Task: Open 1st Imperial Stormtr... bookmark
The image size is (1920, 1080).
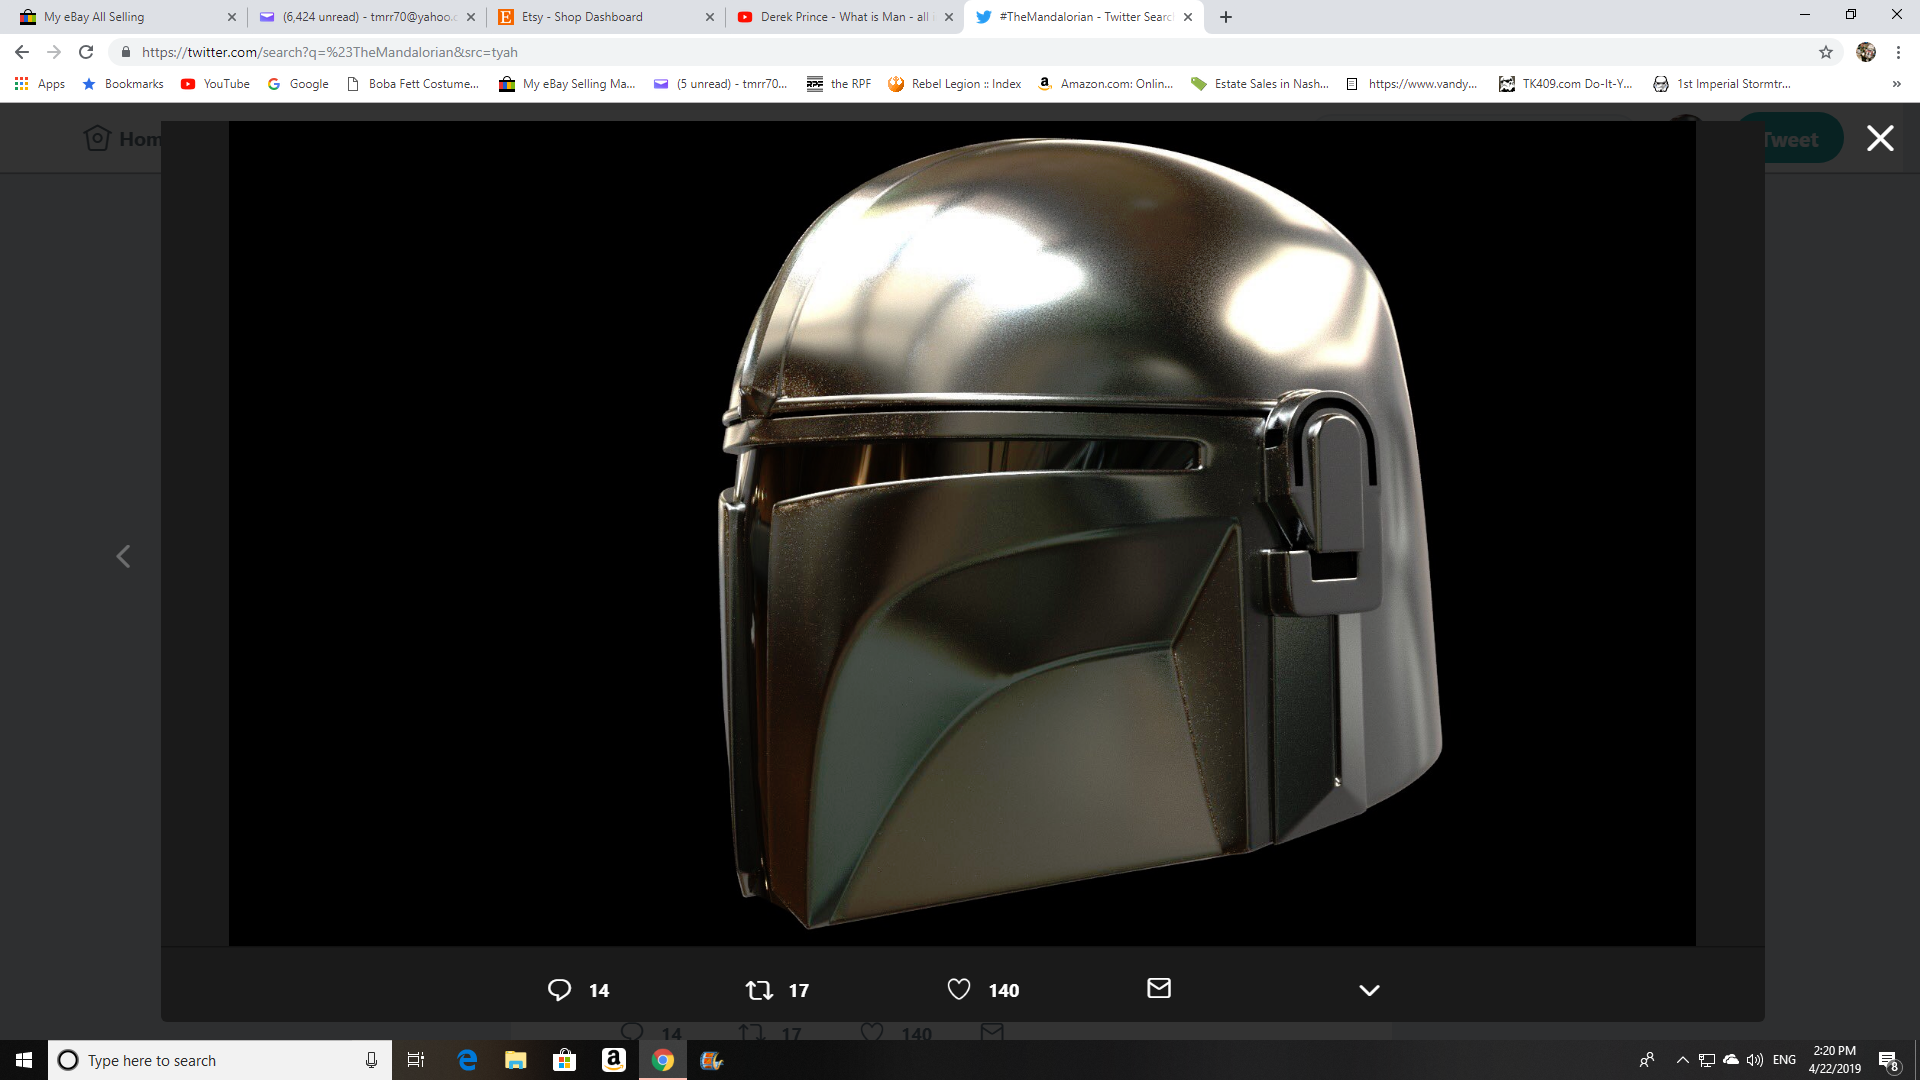Action: 1722,84
